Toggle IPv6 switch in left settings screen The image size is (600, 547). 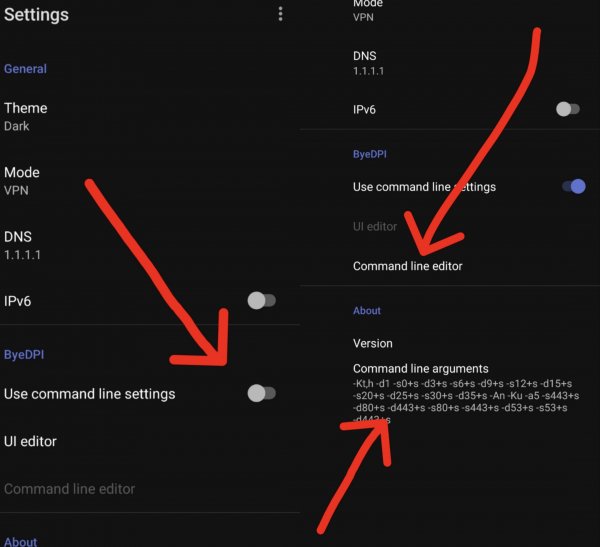(x=262, y=300)
